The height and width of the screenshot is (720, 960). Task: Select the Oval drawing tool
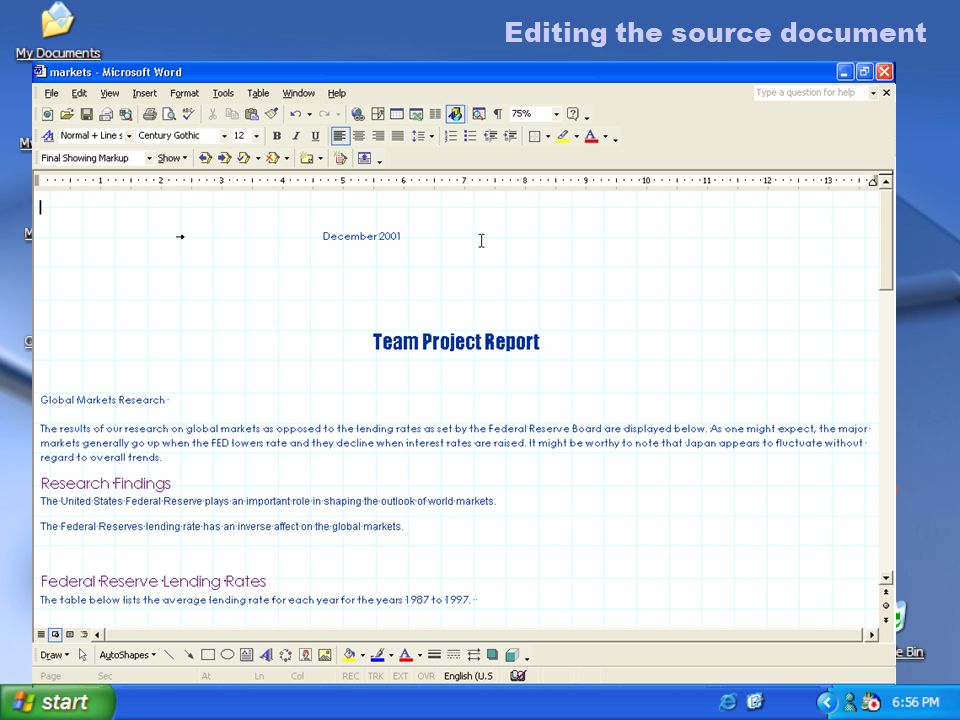tap(227, 655)
